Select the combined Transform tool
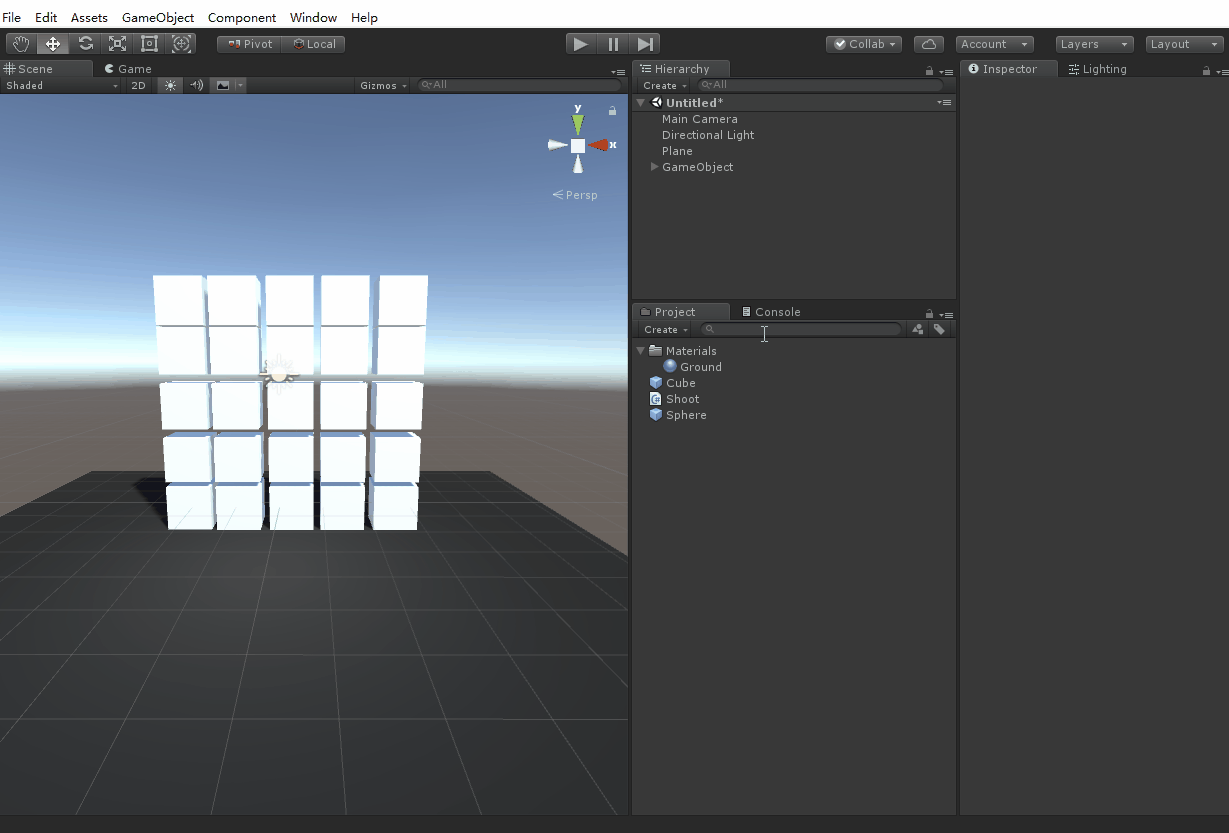The width and height of the screenshot is (1229, 833). point(181,44)
